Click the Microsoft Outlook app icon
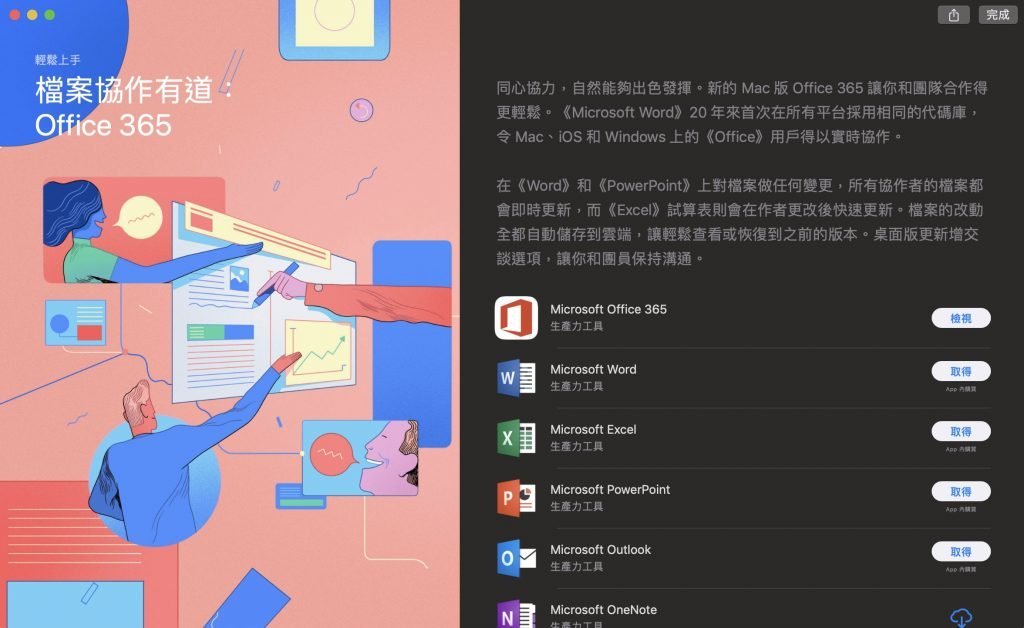The image size is (1024, 628). [516, 558]
